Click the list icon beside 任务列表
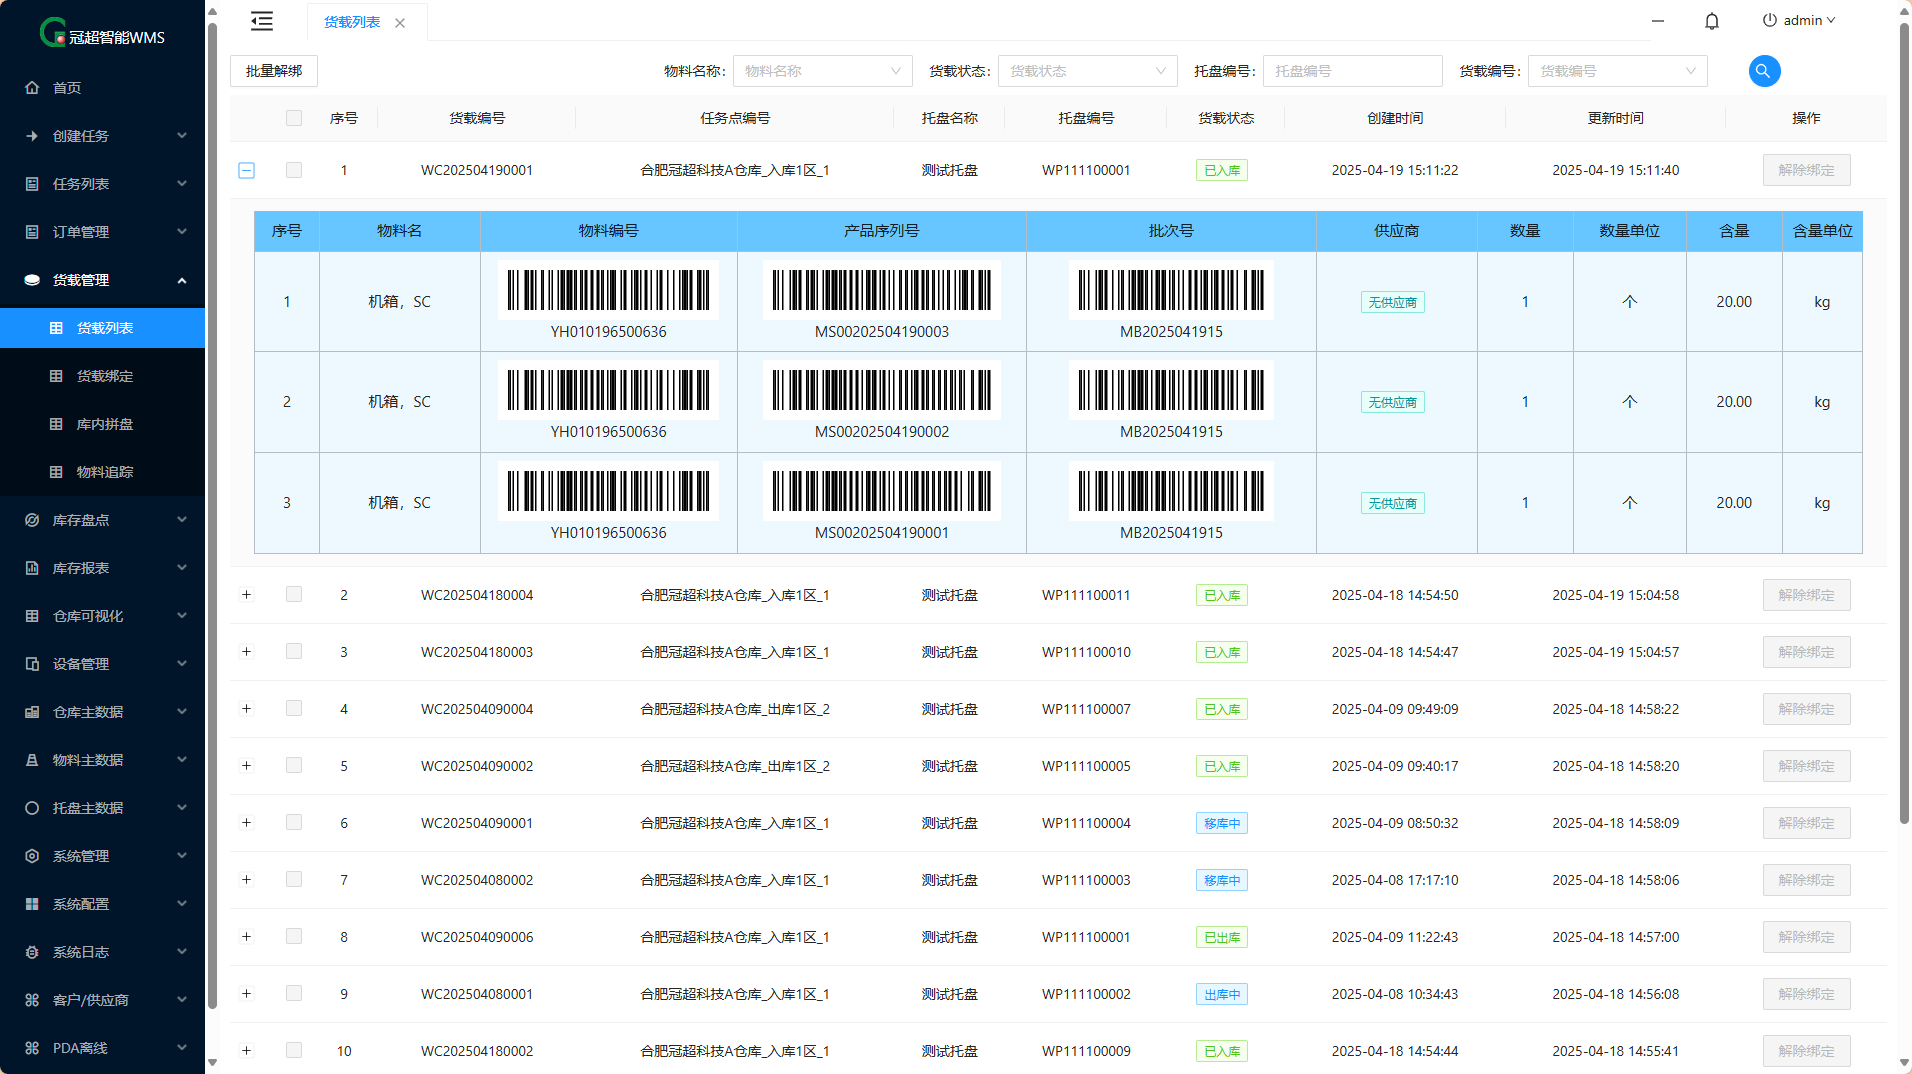The image size is (1912, 1074). tap(32, 184)
